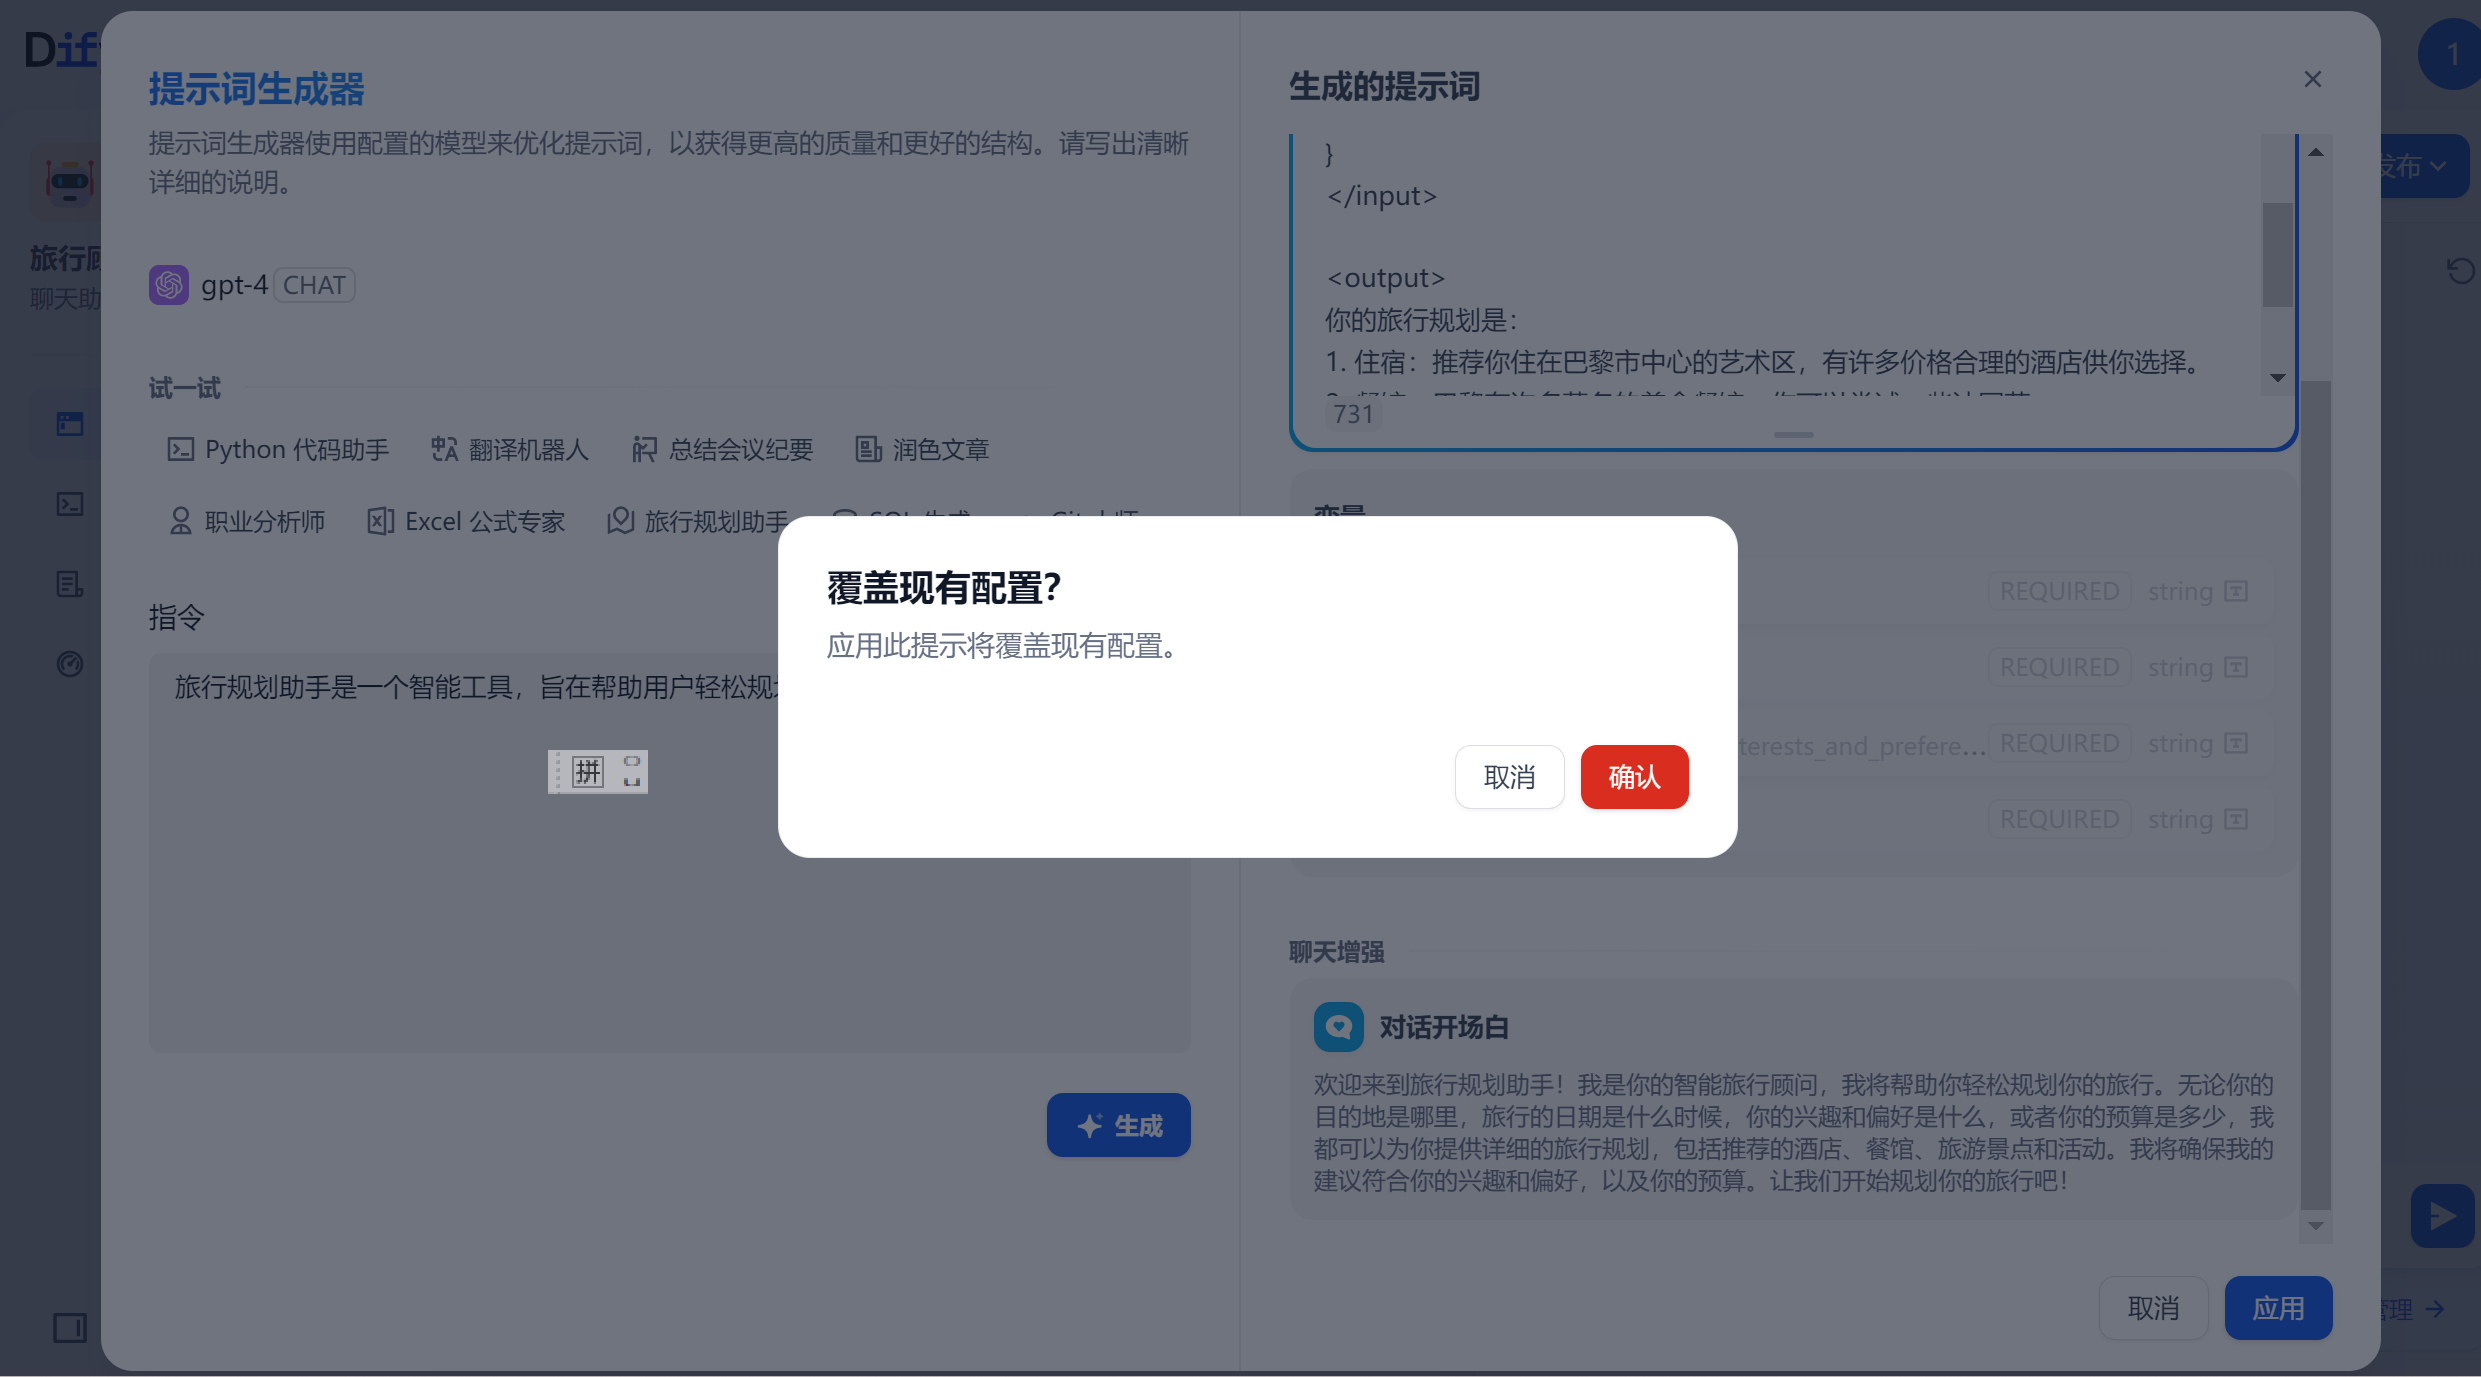
Task: Click the gpt-4 model icon
Action: tap(169, 285)
